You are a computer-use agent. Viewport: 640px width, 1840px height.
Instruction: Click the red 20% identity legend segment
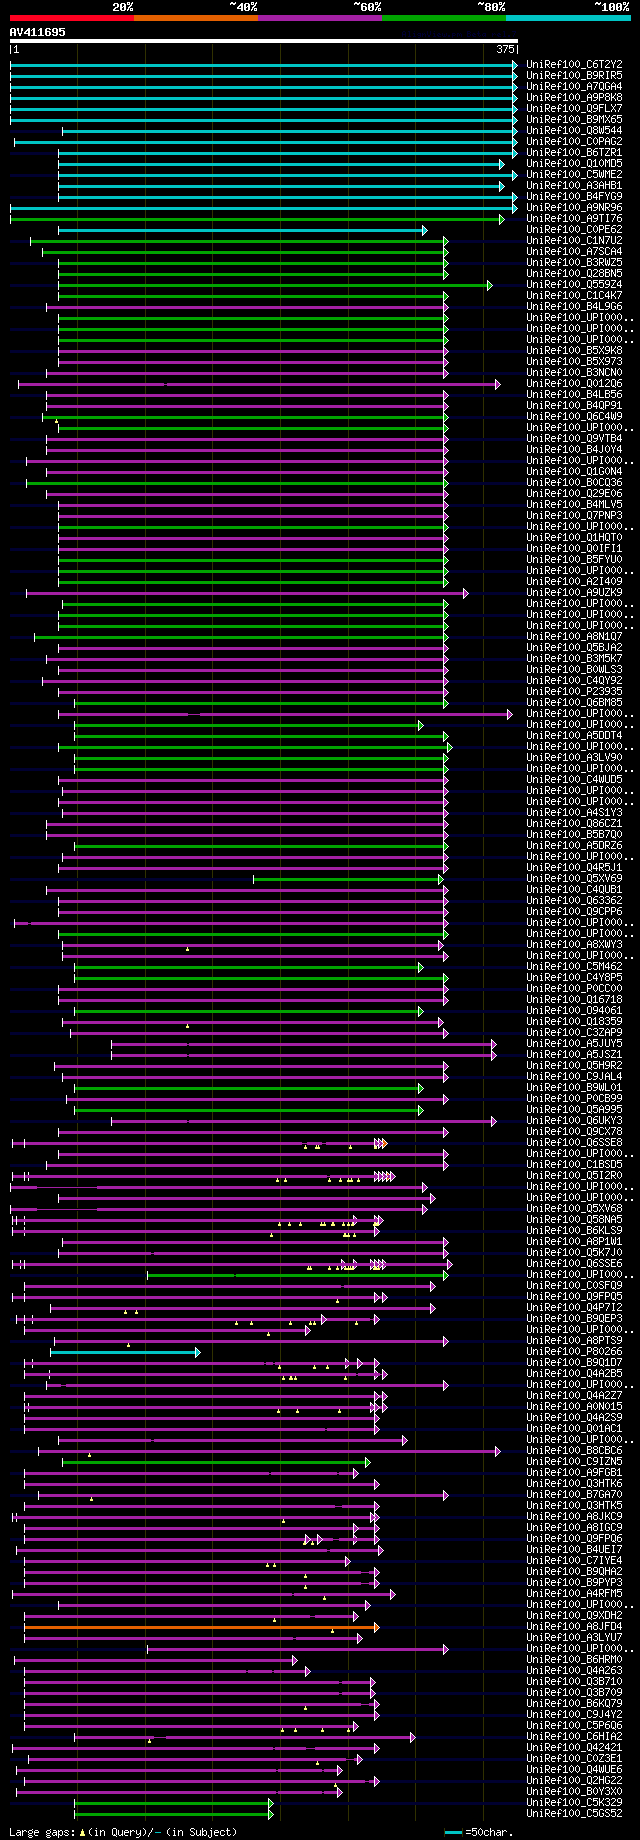(x=72, y=18)
